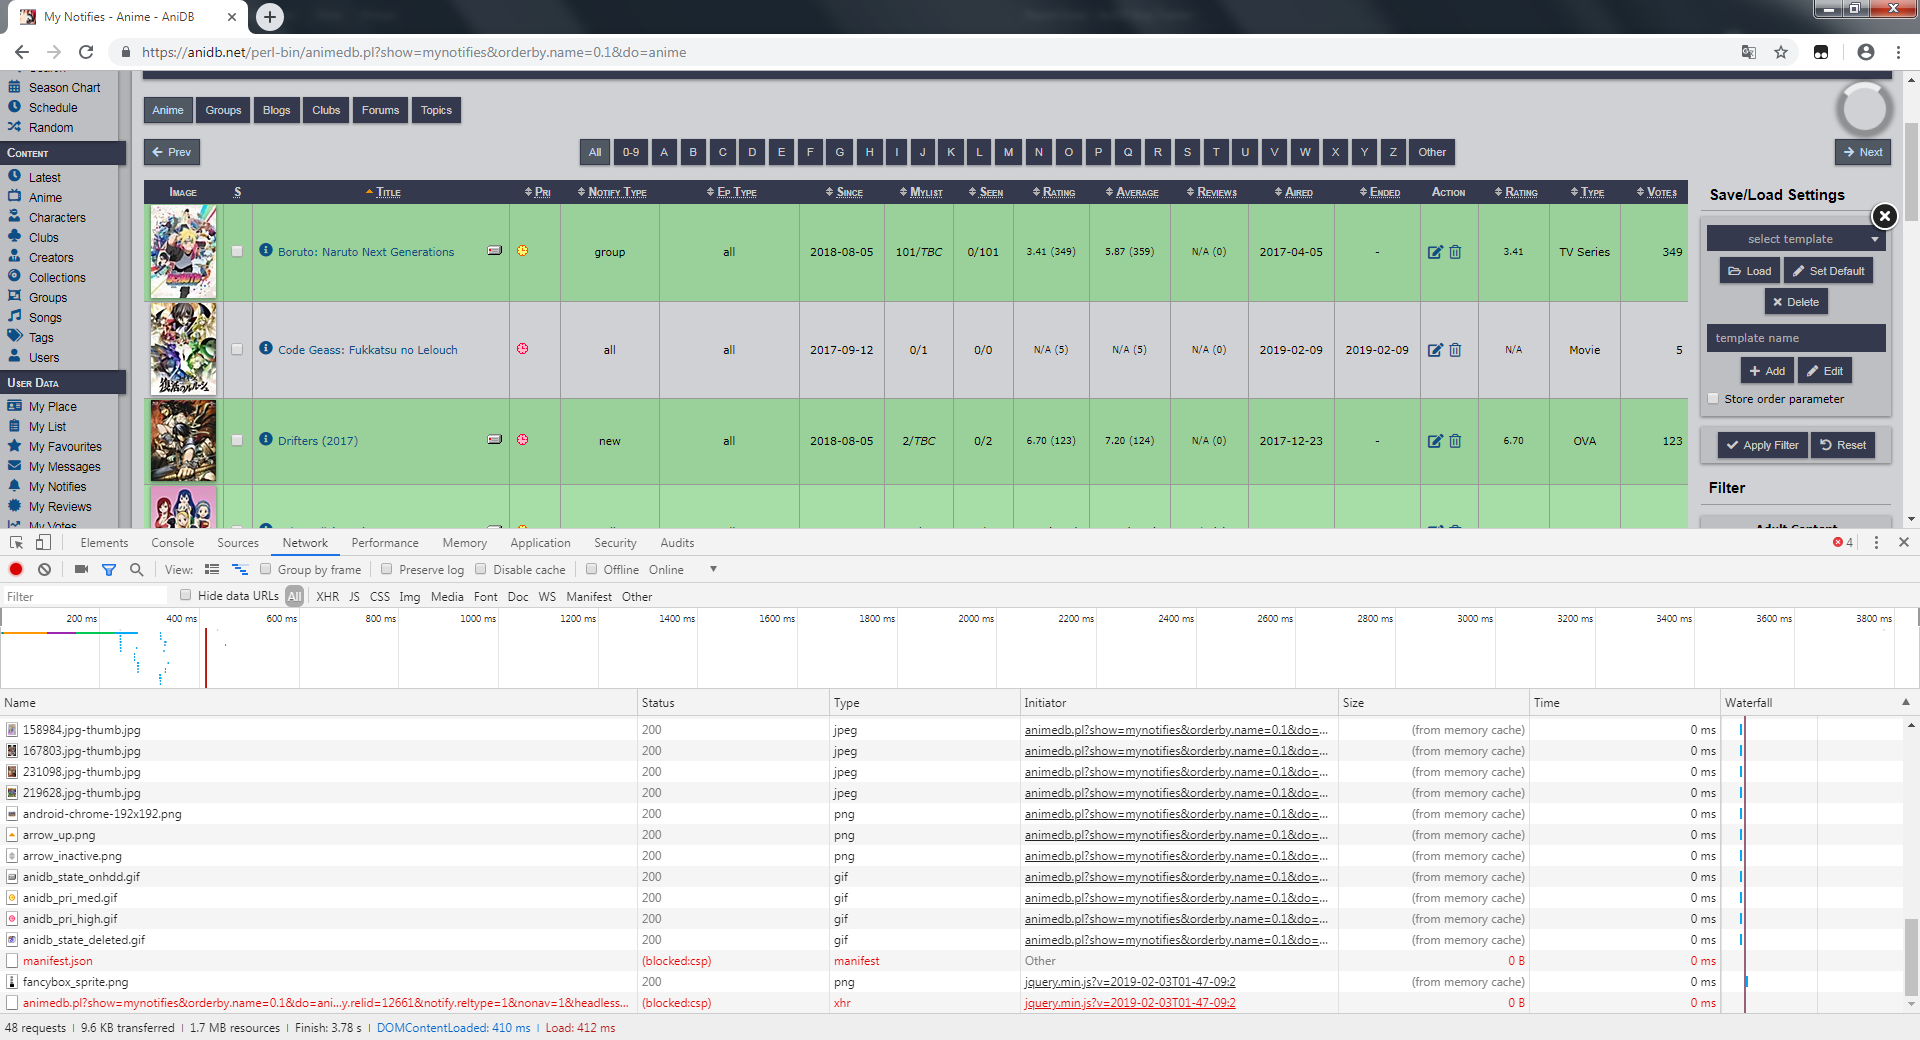Tick the Store order parameter checkbox
Screen dimensions: 1920x1040
pyautogui.click(x=1713, y=399)
